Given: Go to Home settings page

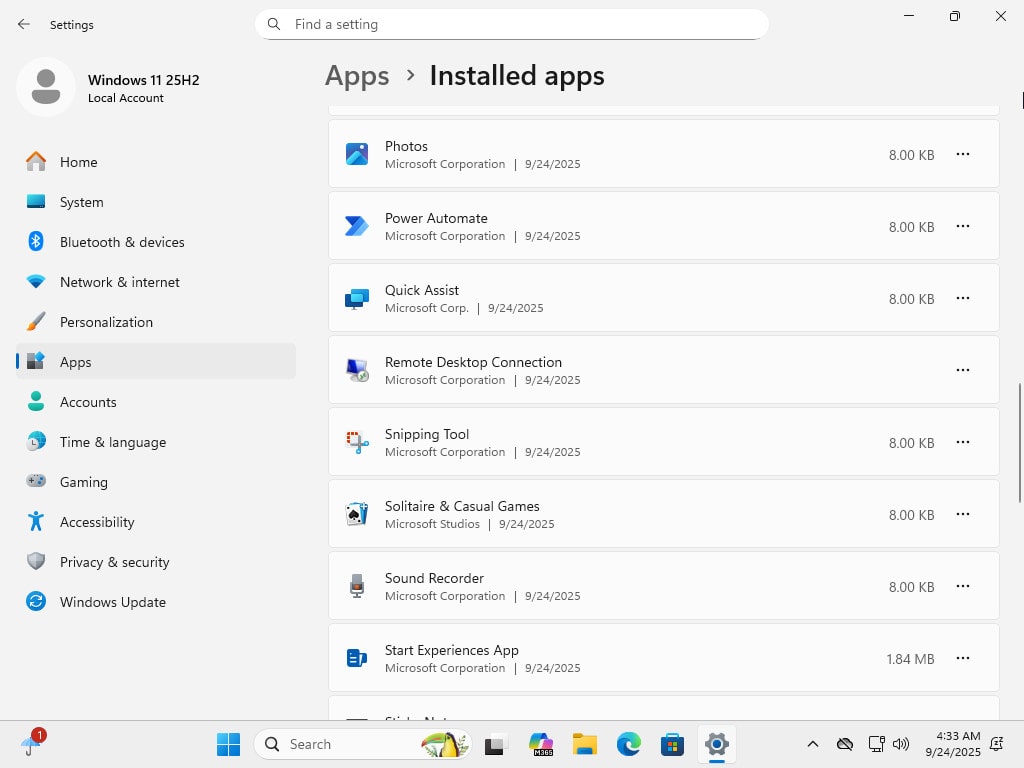Looking at the screenshot, I should [155, 162].
